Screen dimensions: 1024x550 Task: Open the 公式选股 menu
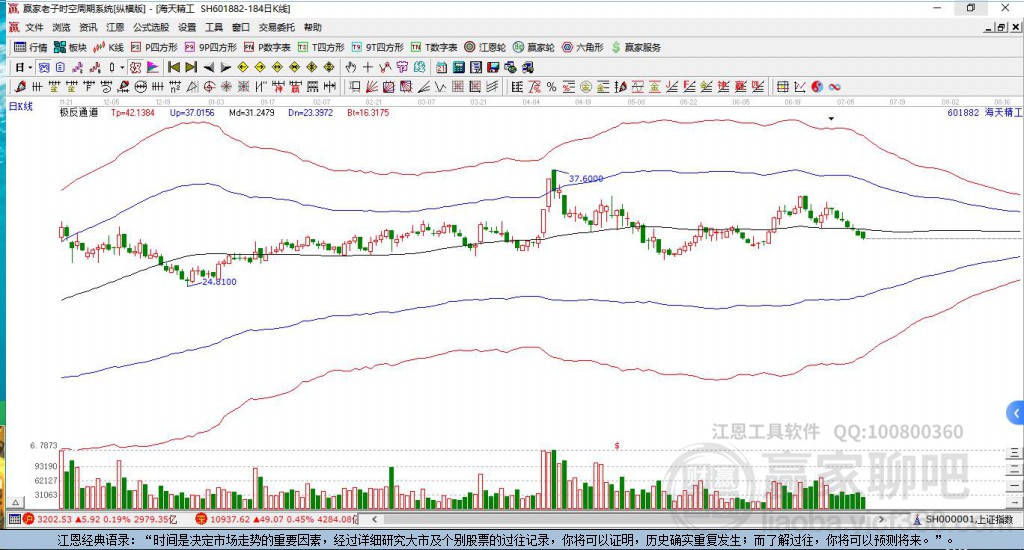click(151, 27)
